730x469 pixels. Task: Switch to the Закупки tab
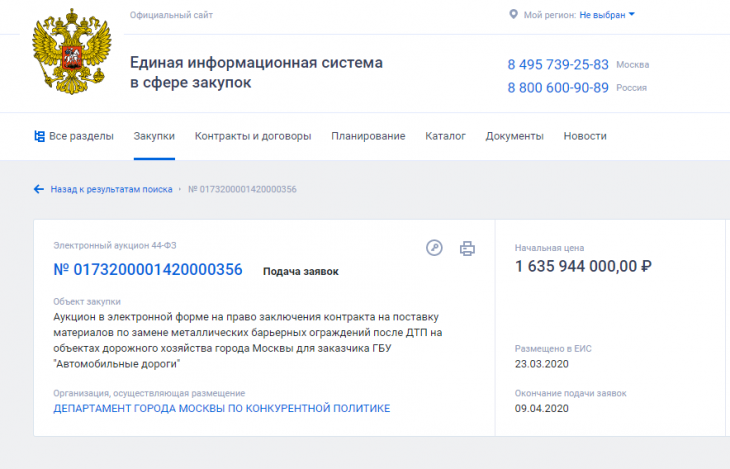pyautogui.click(x=154, y=136)
